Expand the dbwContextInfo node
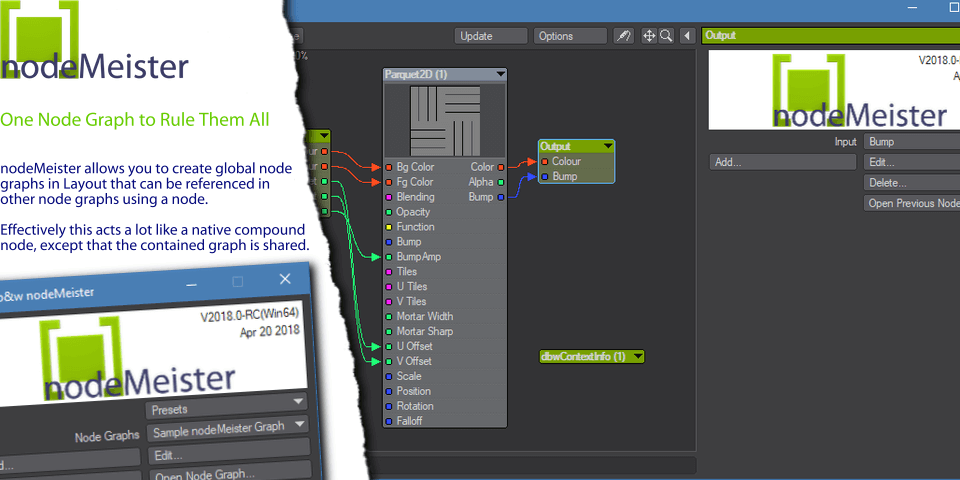The image size is (960, 480). coord(636,356)
